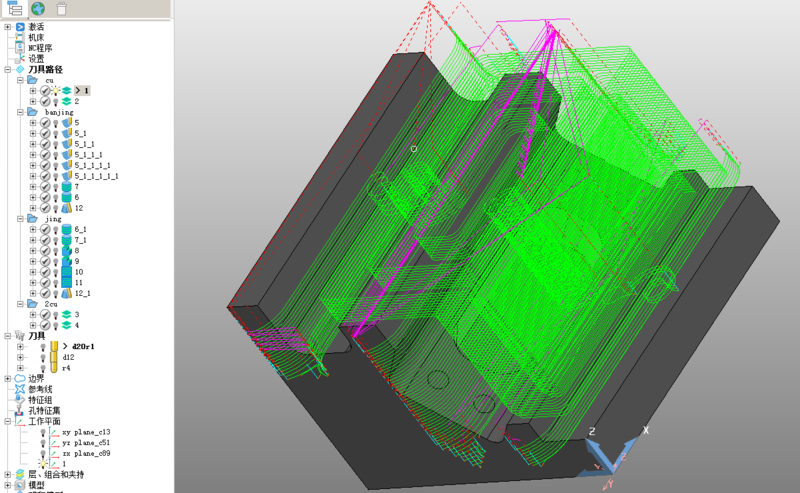
Task: Collapse the 2cu folder
Action: coord(20,304)
